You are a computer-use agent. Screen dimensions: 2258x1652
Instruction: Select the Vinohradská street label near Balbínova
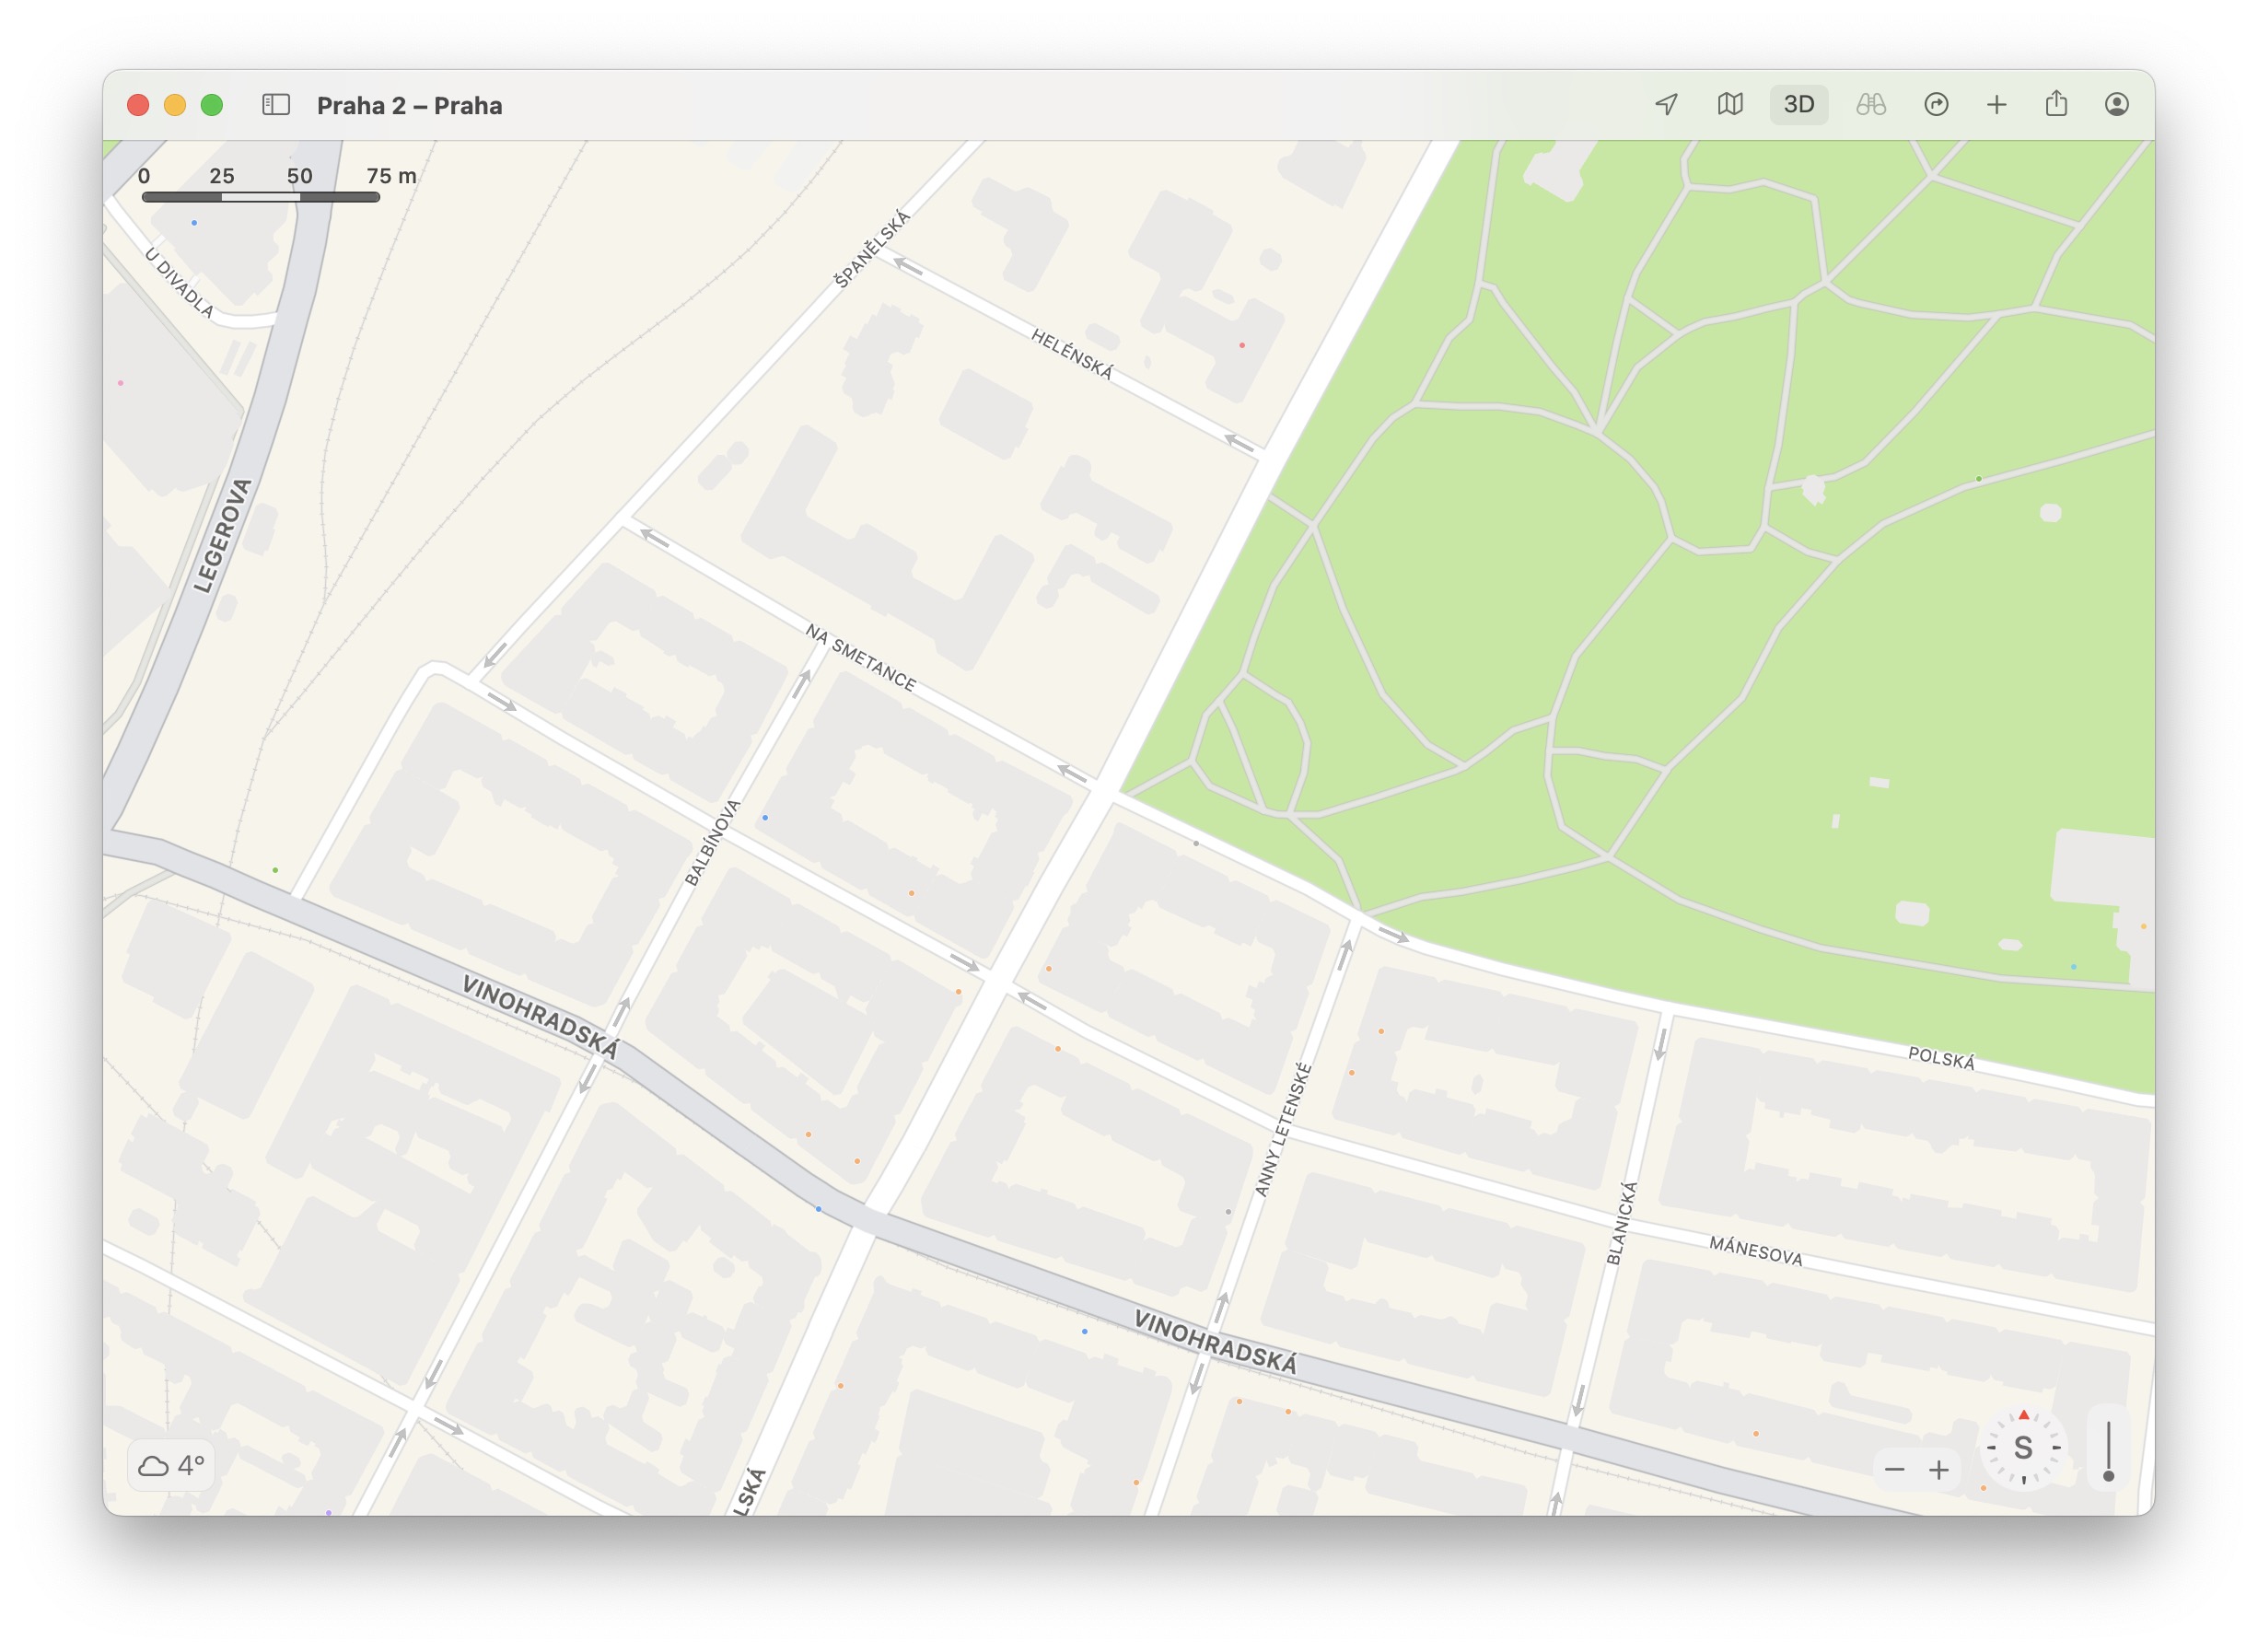(x=540, y=1016)
